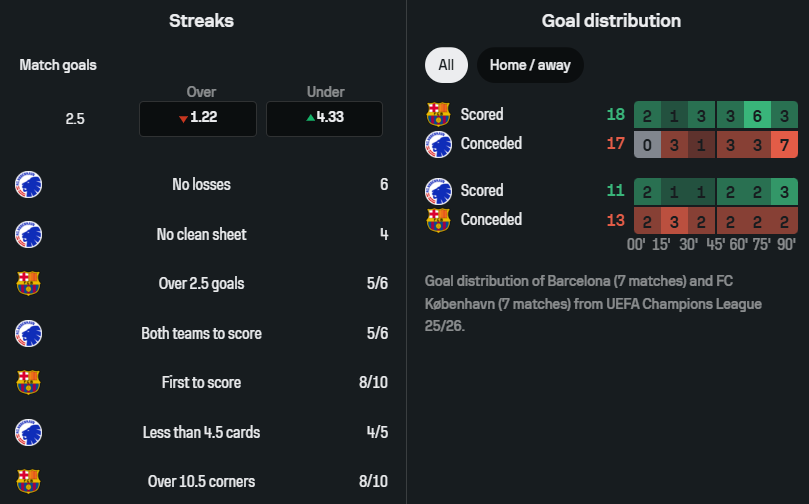The width and height of the screenshot is (809, 504).
Task: Click the grey 0 conceded cell
Action: click(x=647, y=143)
